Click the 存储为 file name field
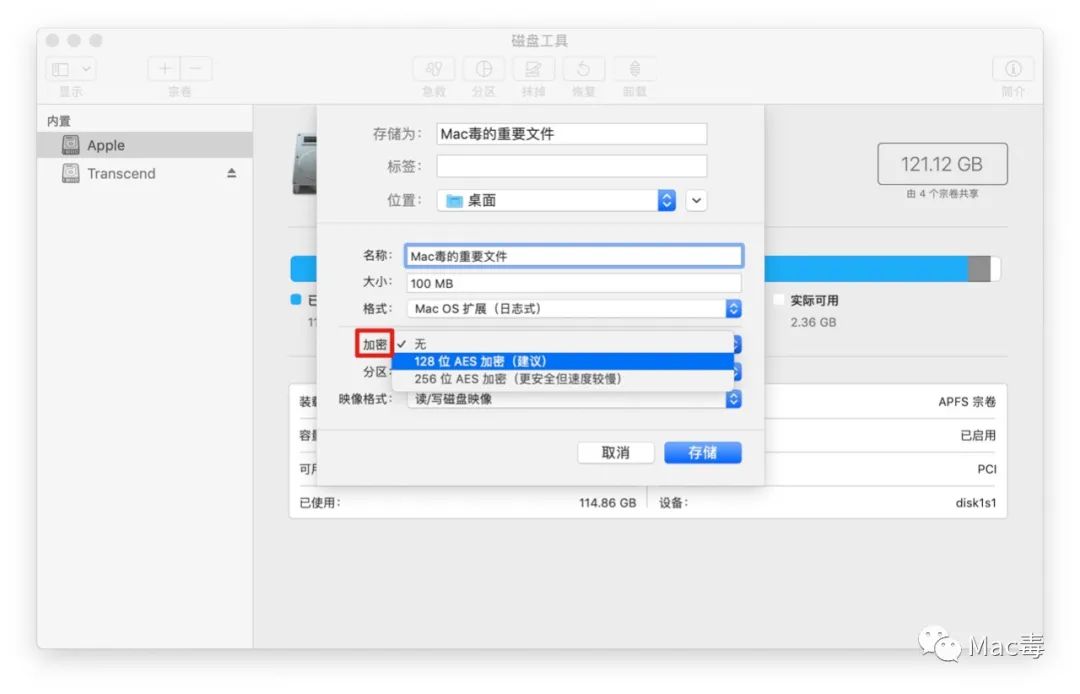 pyautogui.click(x=571, y=134)
